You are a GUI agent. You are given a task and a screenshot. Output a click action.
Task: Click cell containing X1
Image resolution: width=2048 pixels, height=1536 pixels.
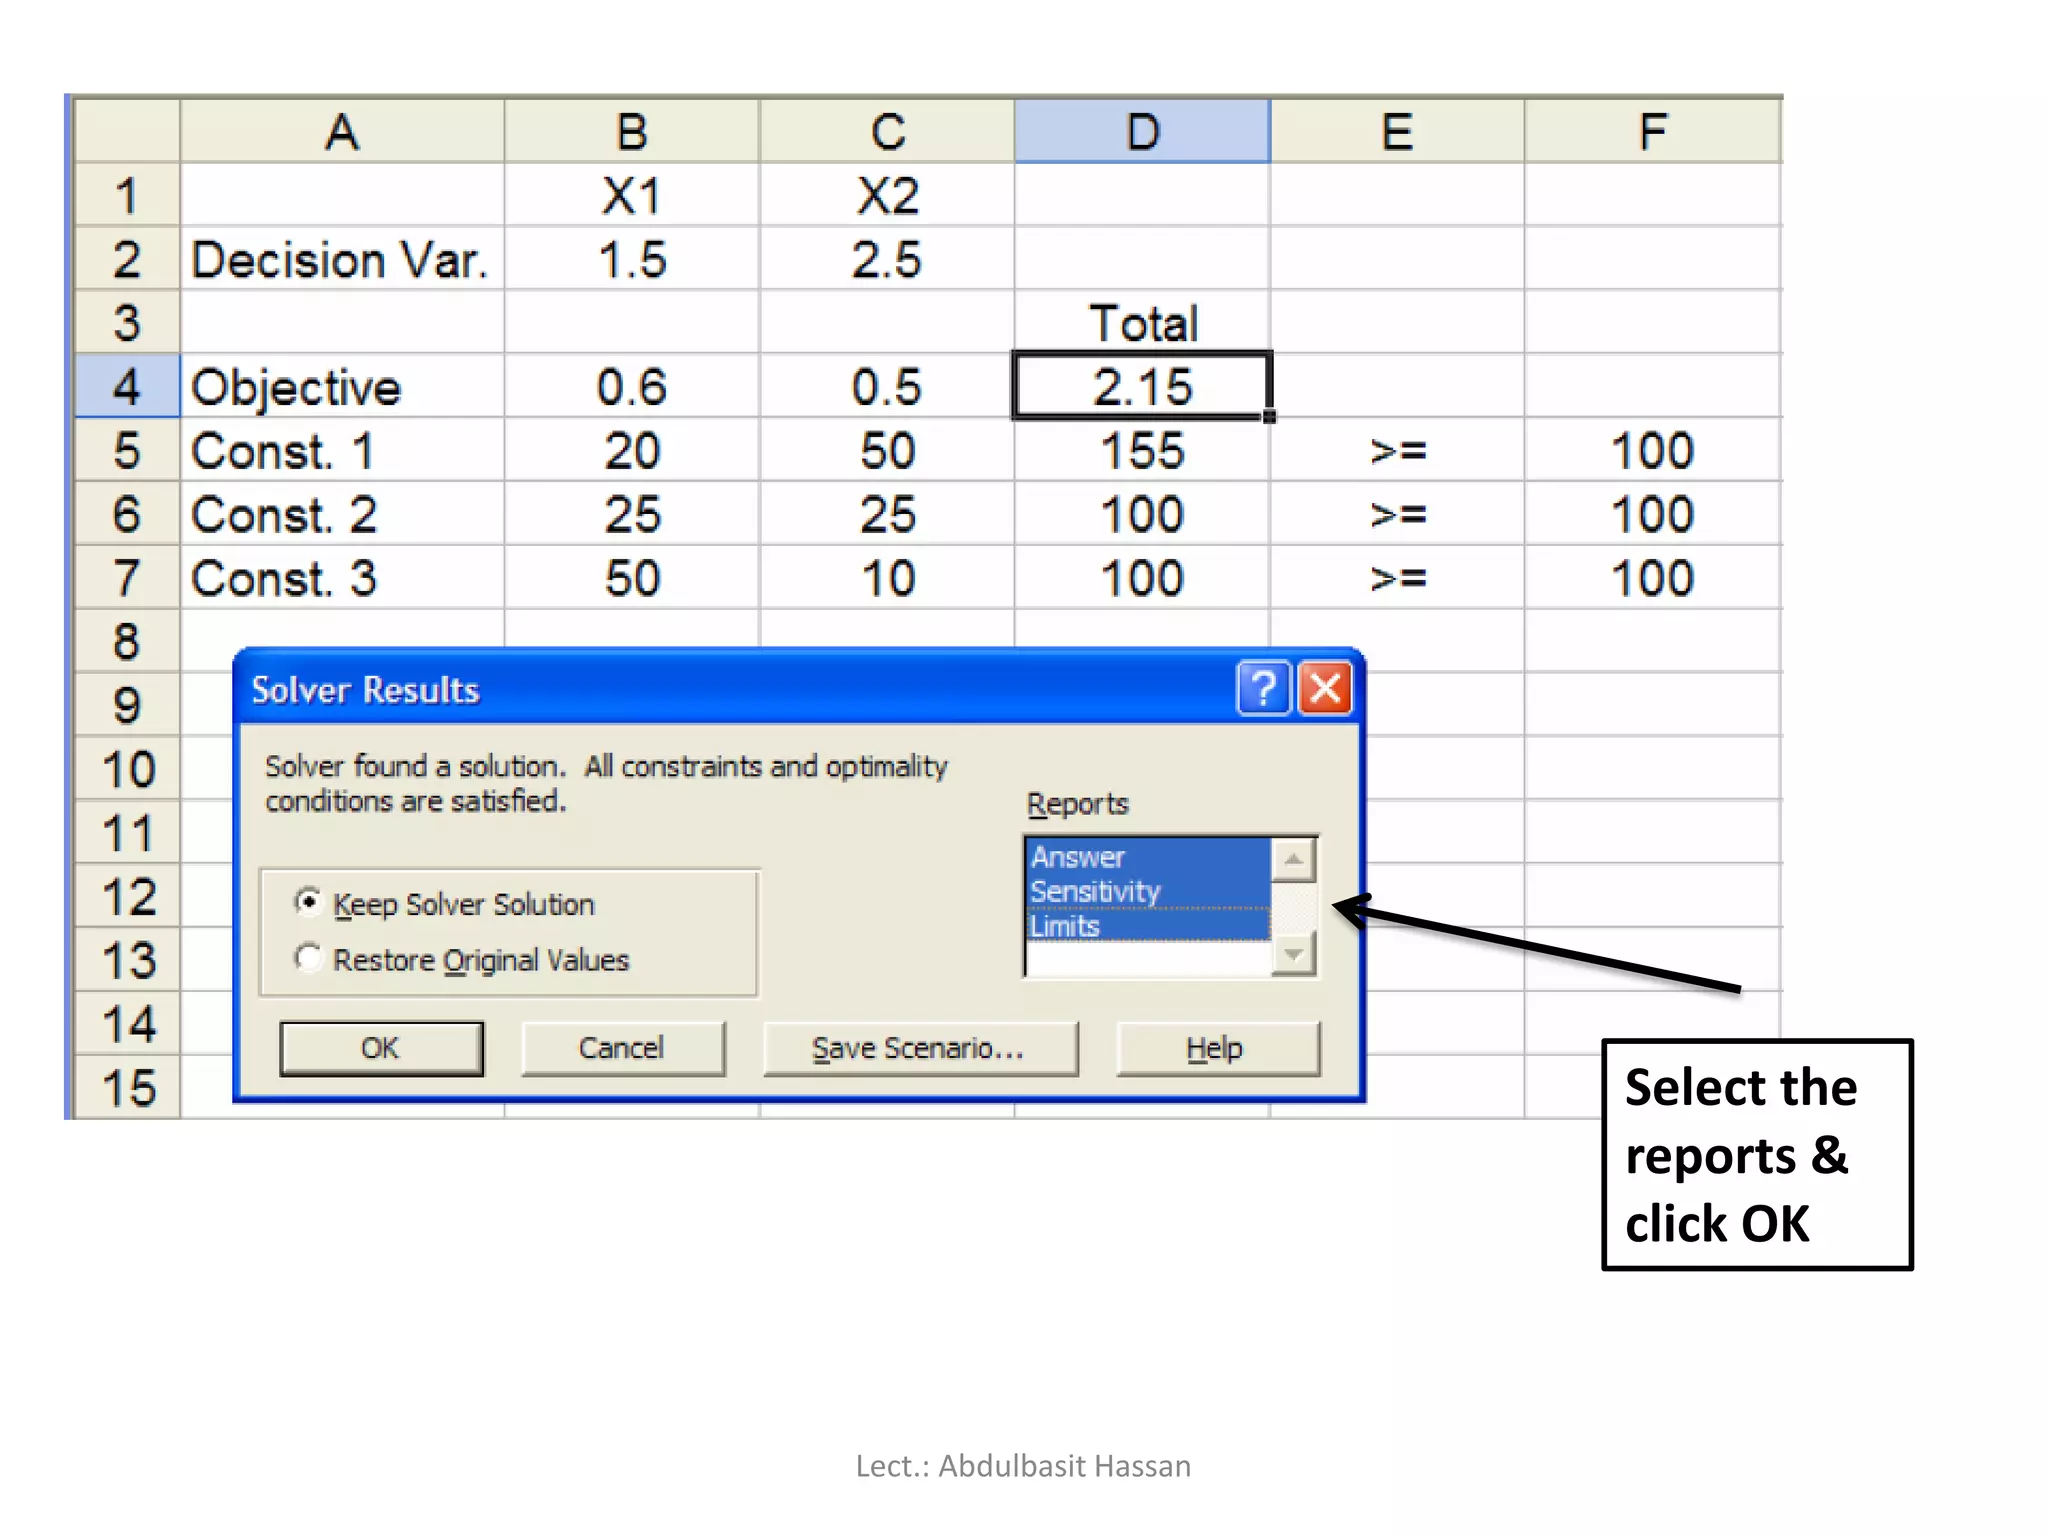632,195
